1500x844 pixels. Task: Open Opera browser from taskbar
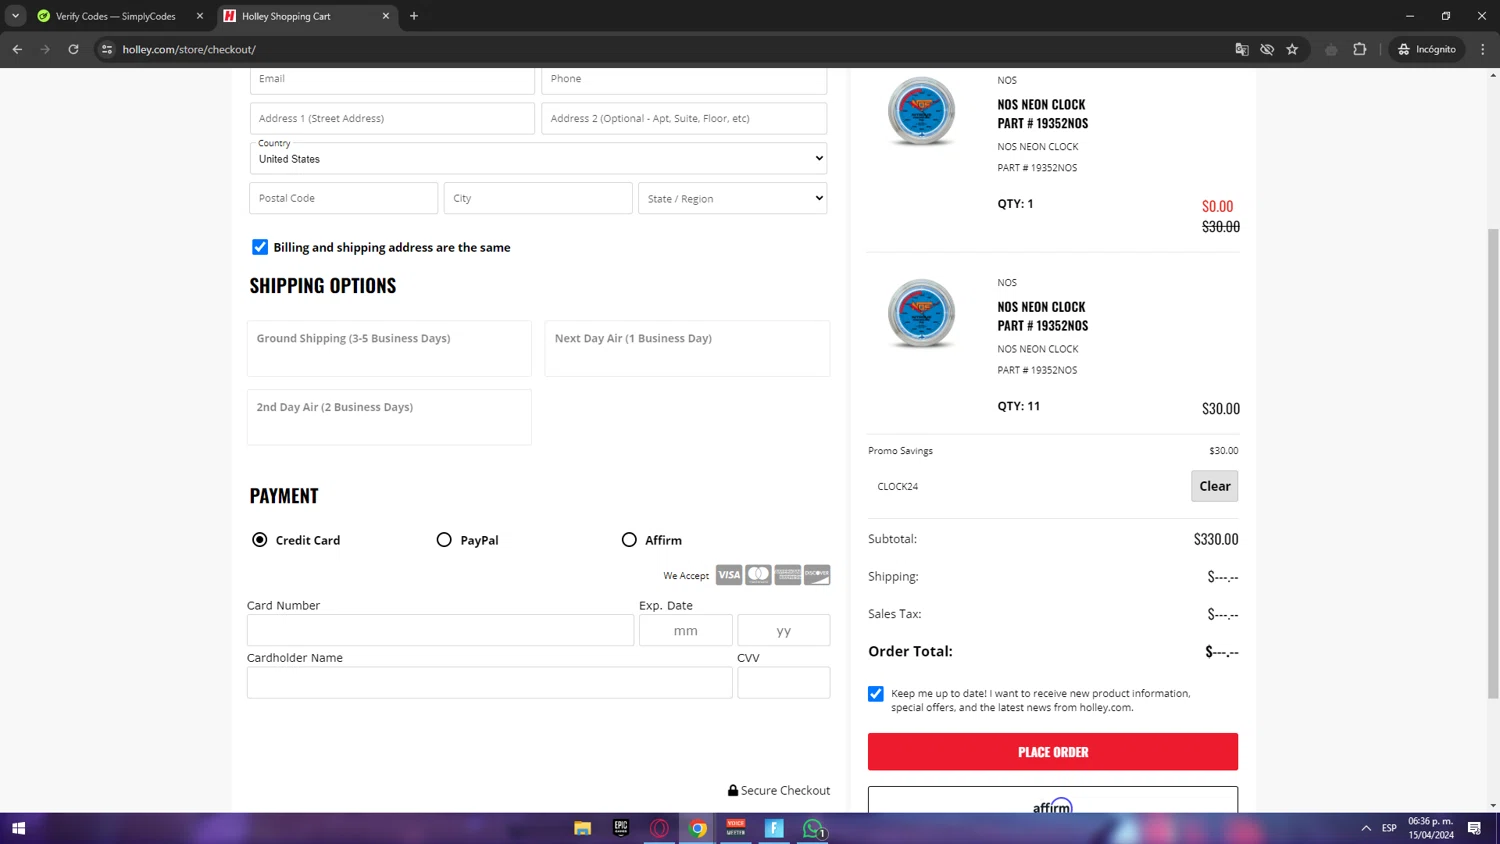(x=659, y=828)
